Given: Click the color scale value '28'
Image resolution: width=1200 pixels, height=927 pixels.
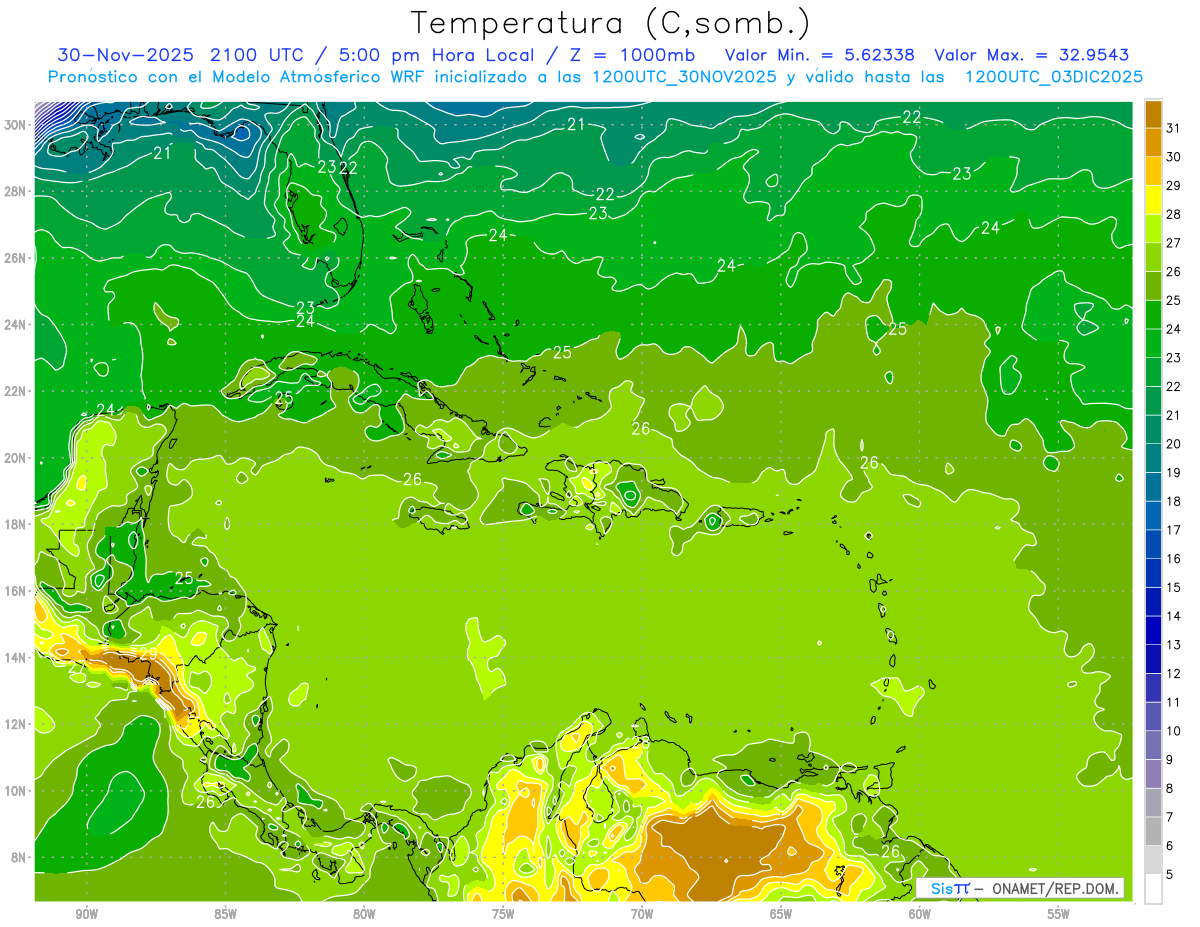Looking at the screenshot, I should point(1173,214).
